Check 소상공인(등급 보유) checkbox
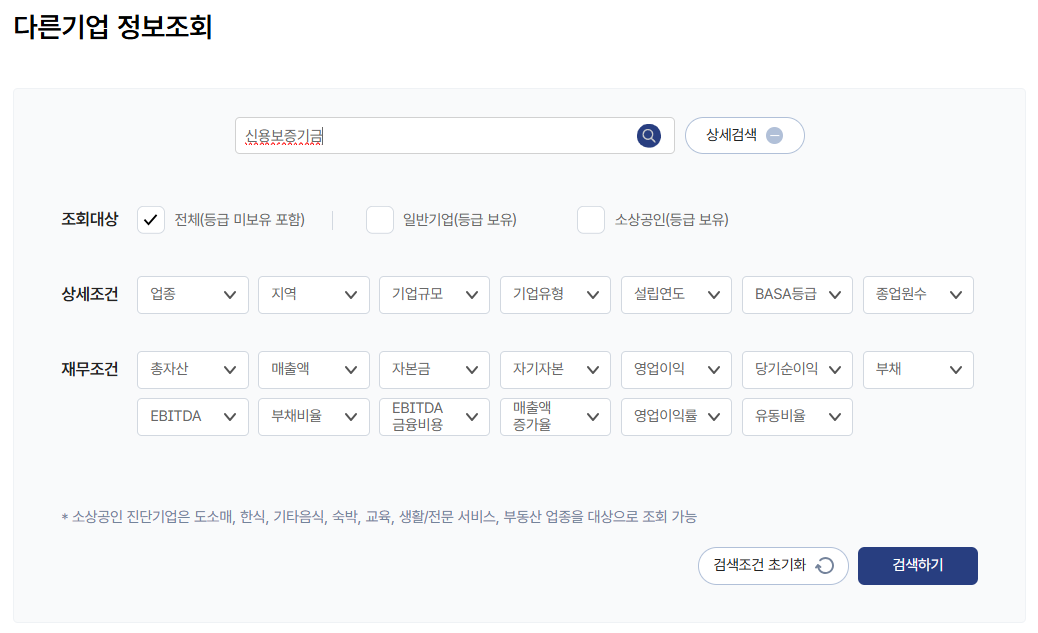 [591, 219]
